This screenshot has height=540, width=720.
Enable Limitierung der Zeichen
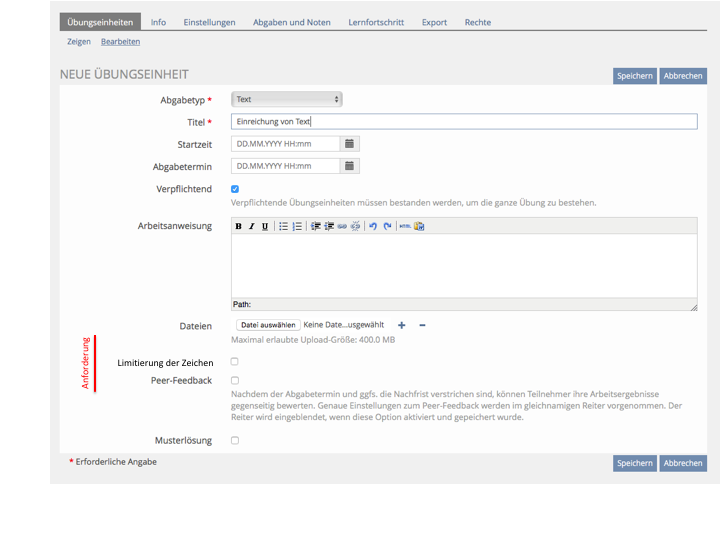(235, 362)
